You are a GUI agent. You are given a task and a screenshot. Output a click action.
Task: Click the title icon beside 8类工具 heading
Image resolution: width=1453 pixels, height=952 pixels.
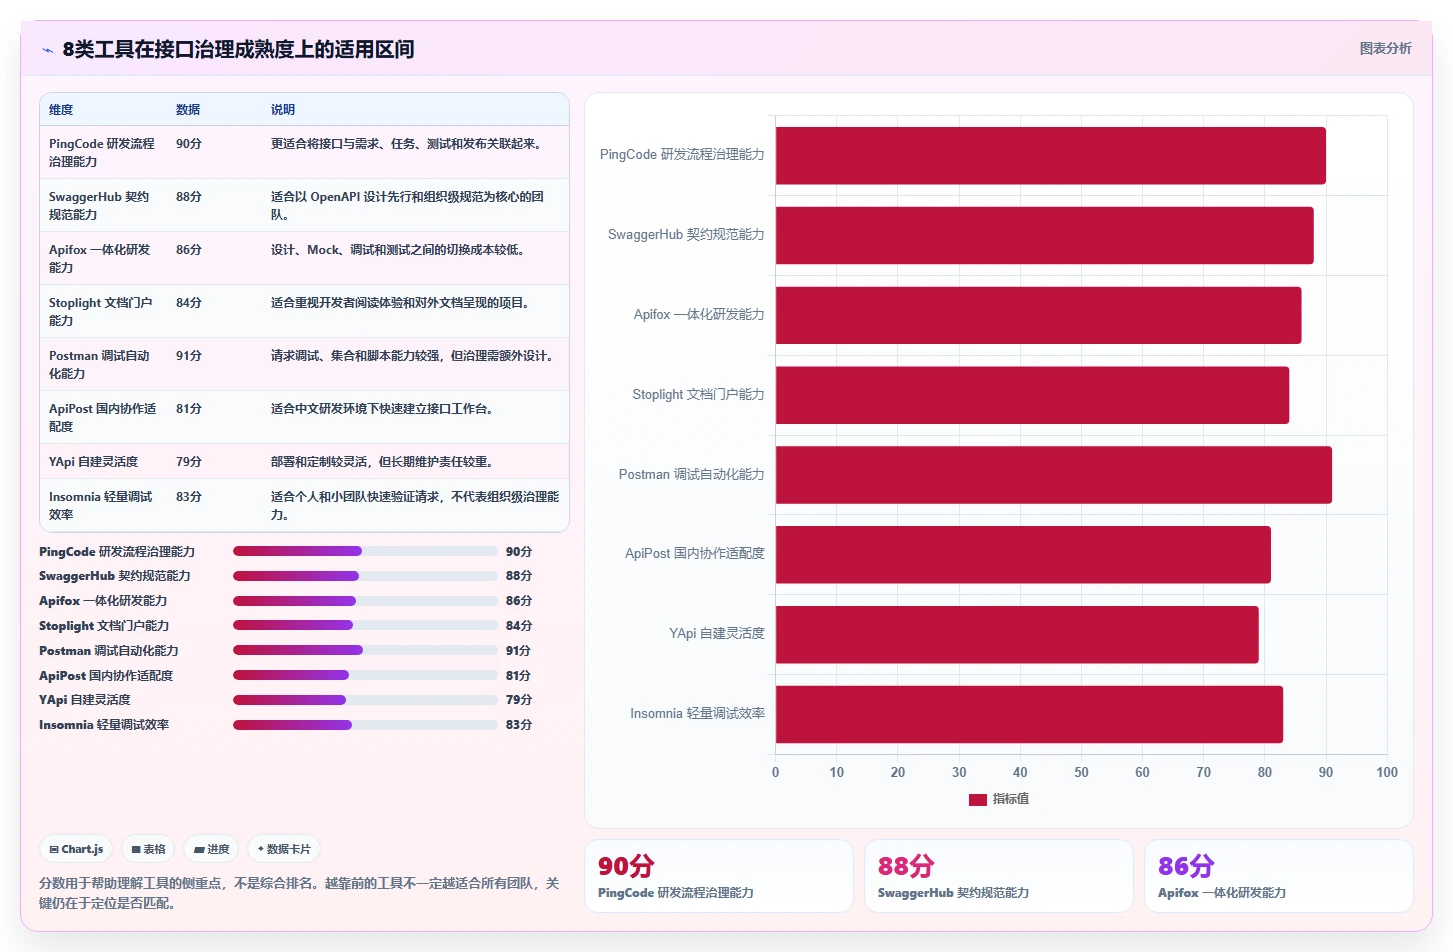[47, 50]
